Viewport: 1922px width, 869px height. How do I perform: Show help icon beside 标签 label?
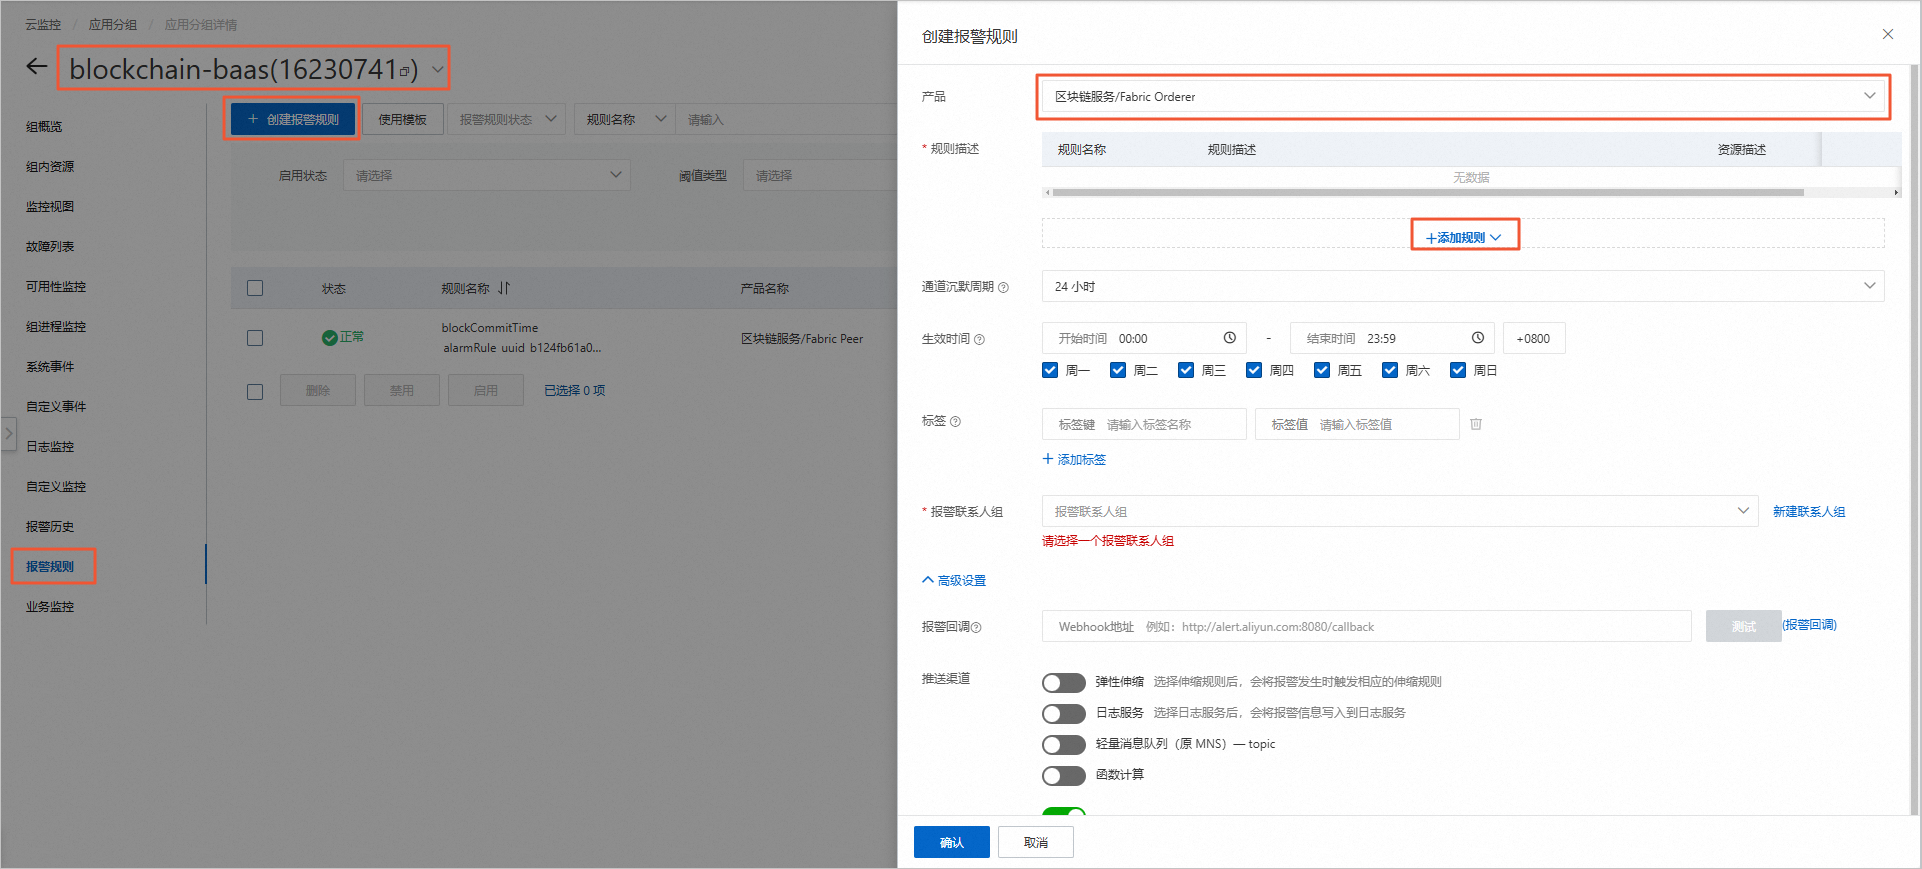pyautogui.click(x=955, y=421)
